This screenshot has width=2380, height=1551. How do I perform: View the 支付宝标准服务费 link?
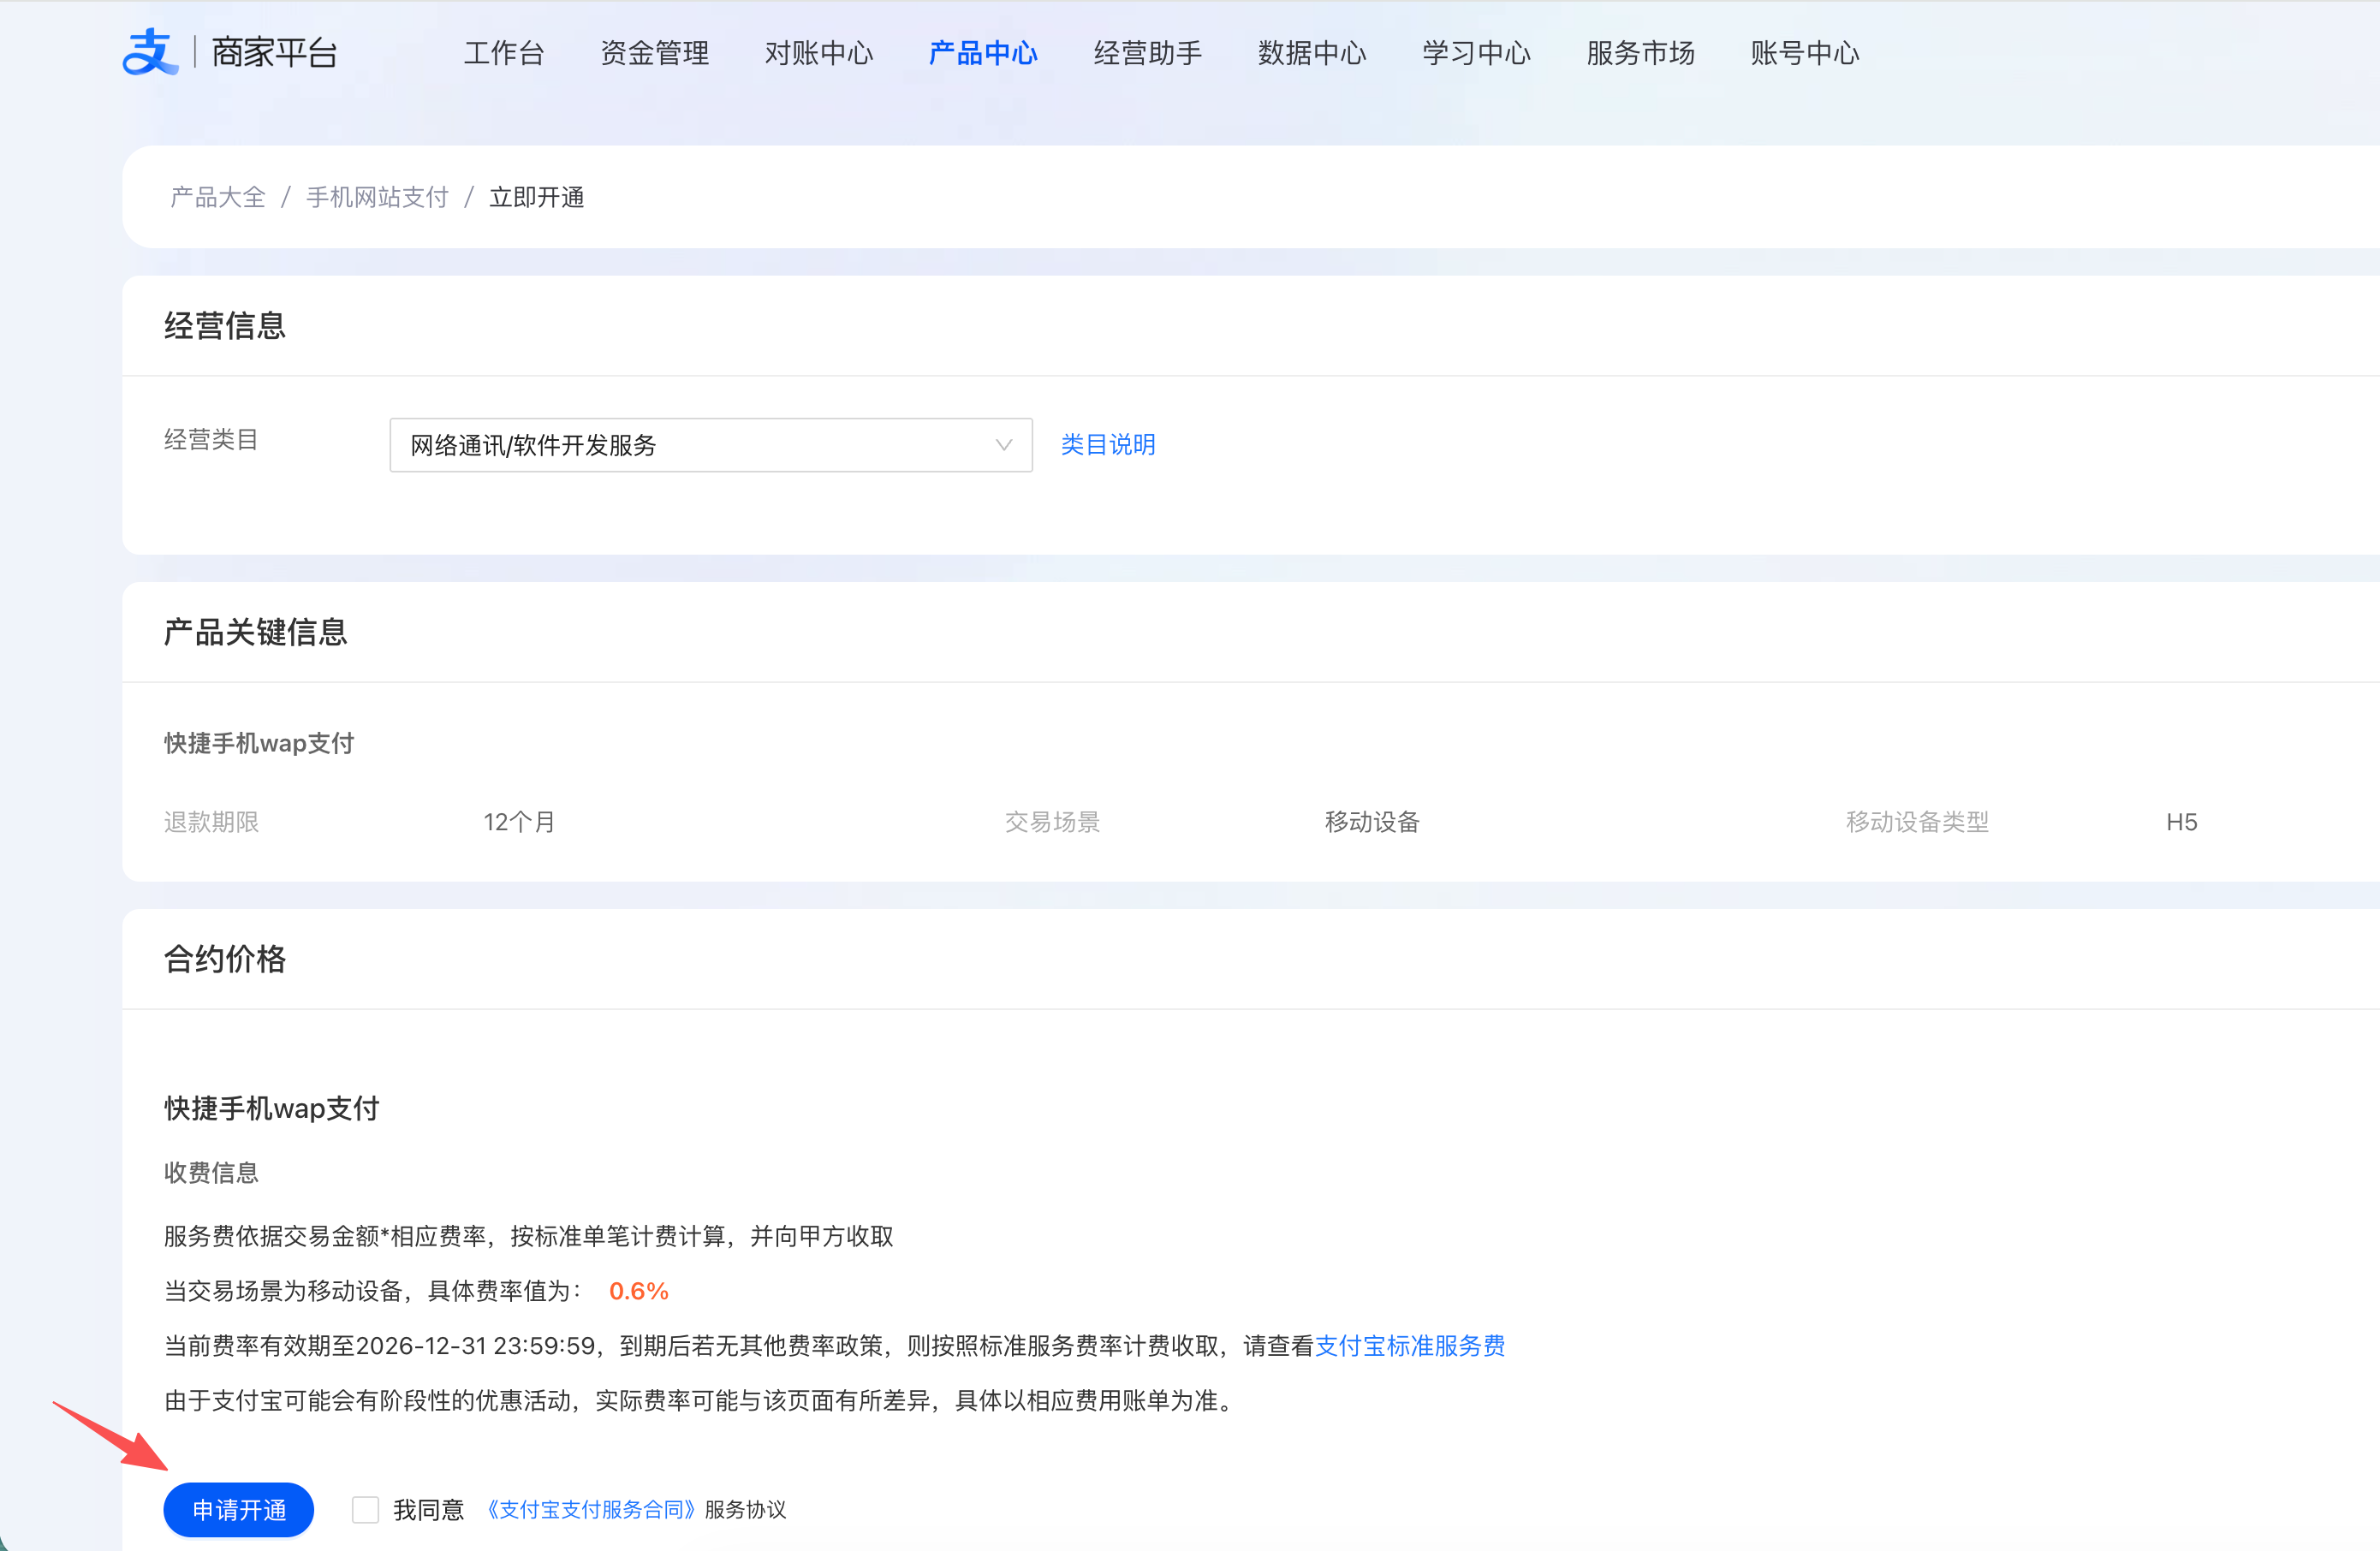click(1410, 1346)
